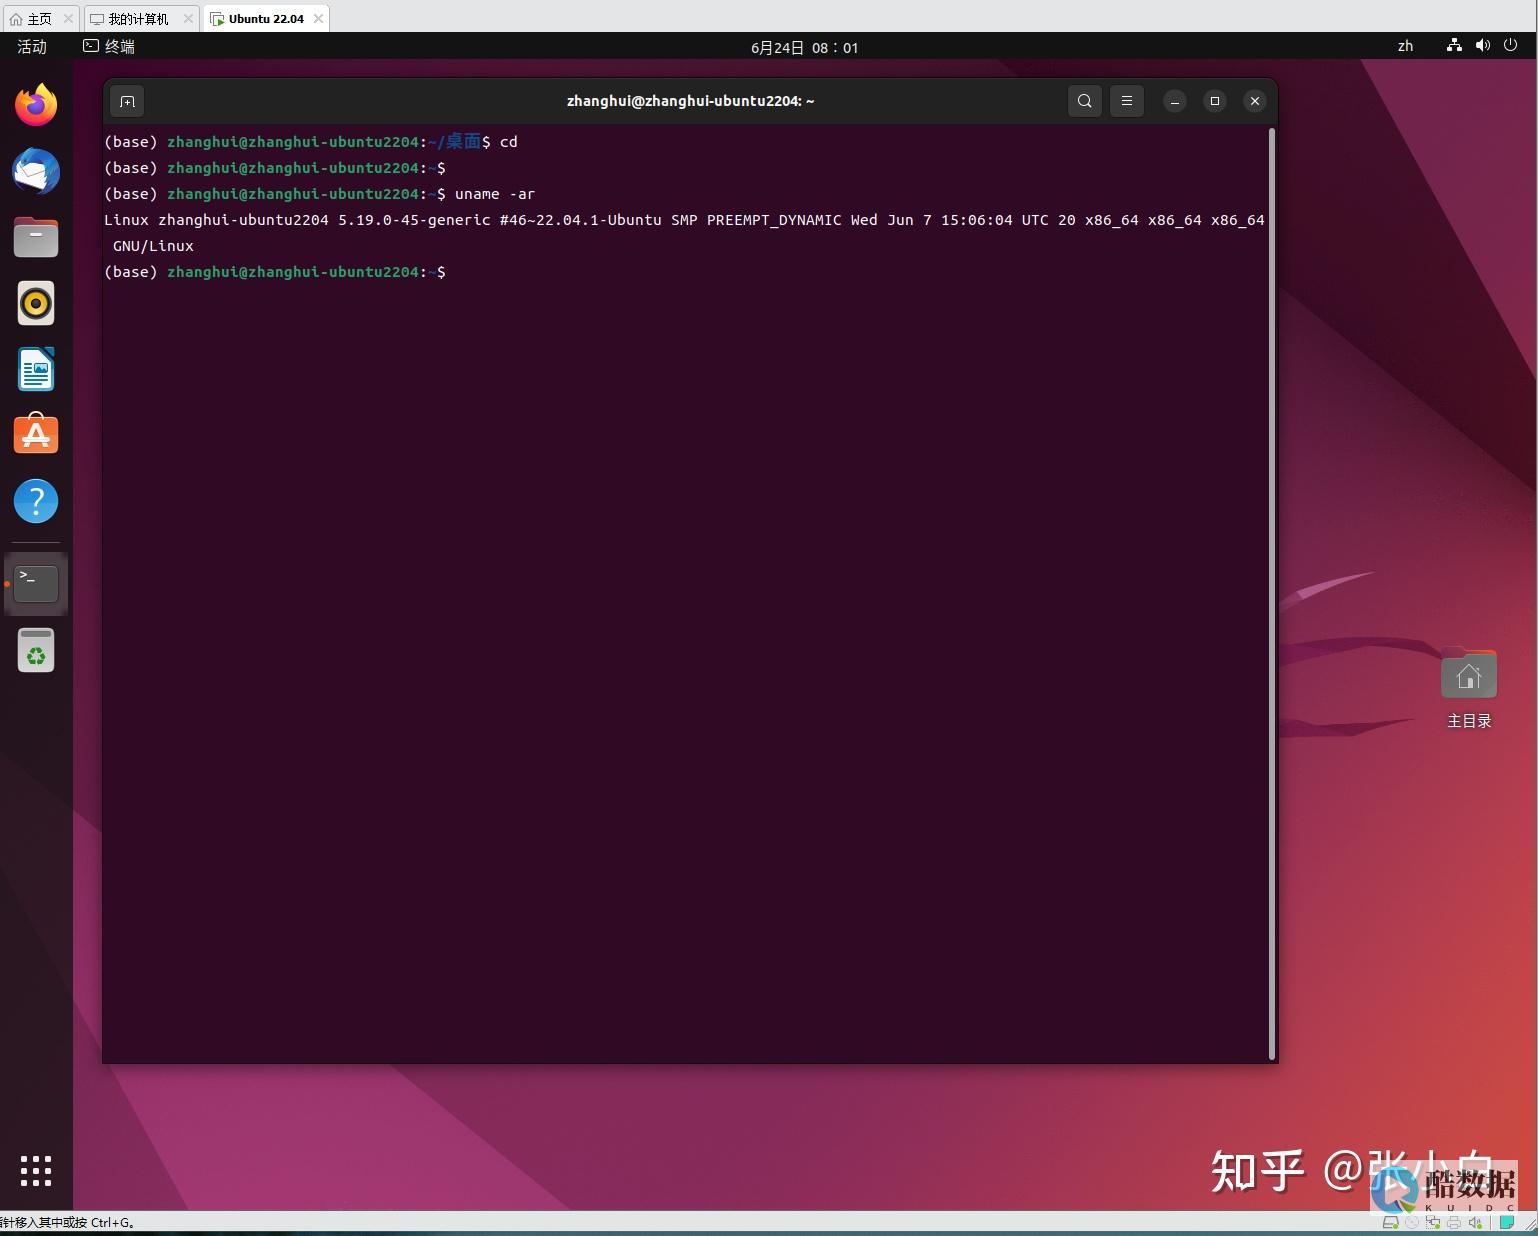Click the volume speaker icon in top bar
Screen dimensions: 1538x1236
(x=1482, y=46)
